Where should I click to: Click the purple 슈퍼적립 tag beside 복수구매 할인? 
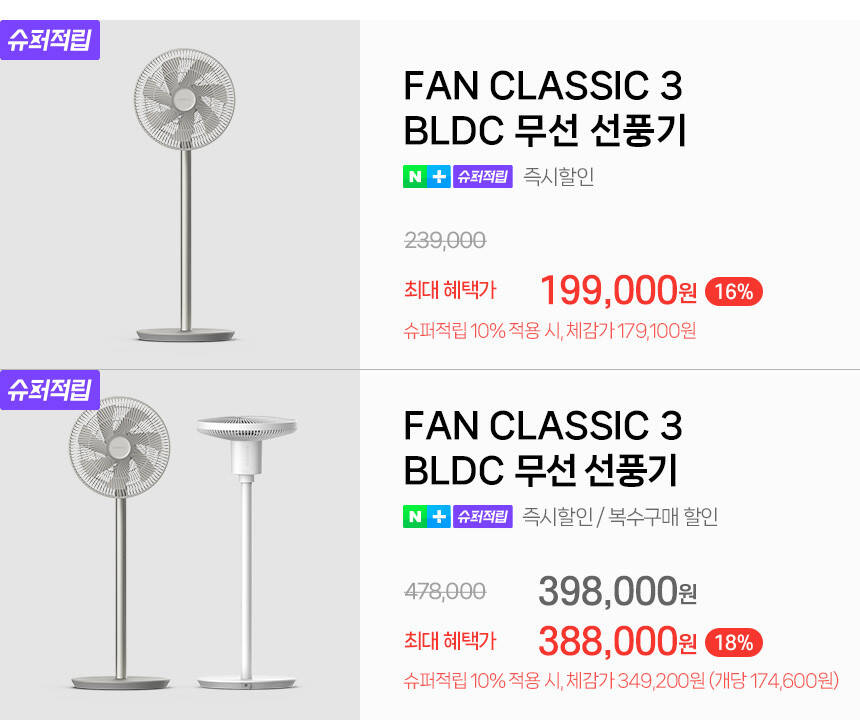coord(482,517)
